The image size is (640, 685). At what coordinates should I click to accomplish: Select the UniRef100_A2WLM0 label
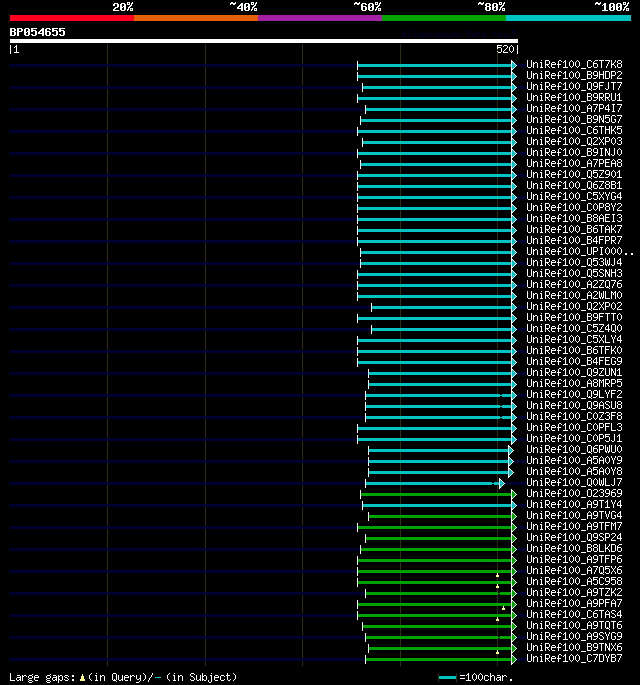(x=574, y=295)
